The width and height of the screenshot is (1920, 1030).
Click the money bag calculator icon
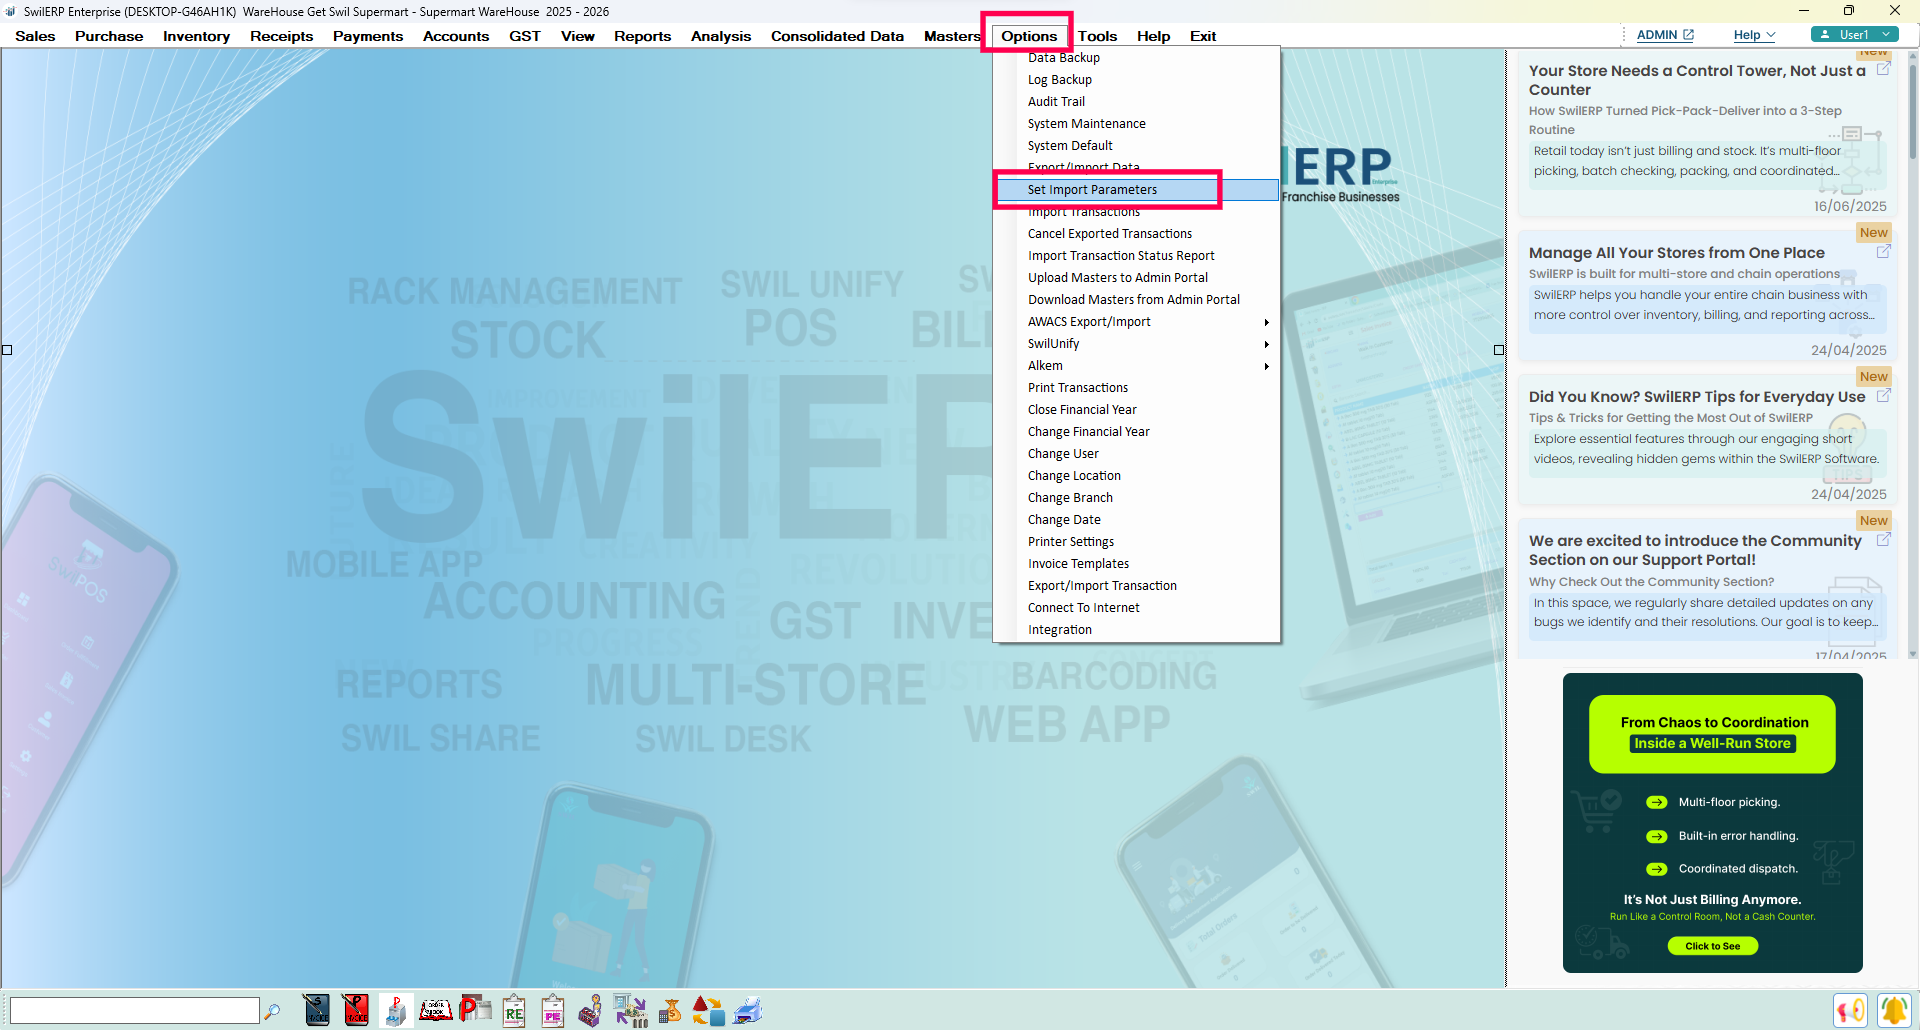coord(670,1010)
